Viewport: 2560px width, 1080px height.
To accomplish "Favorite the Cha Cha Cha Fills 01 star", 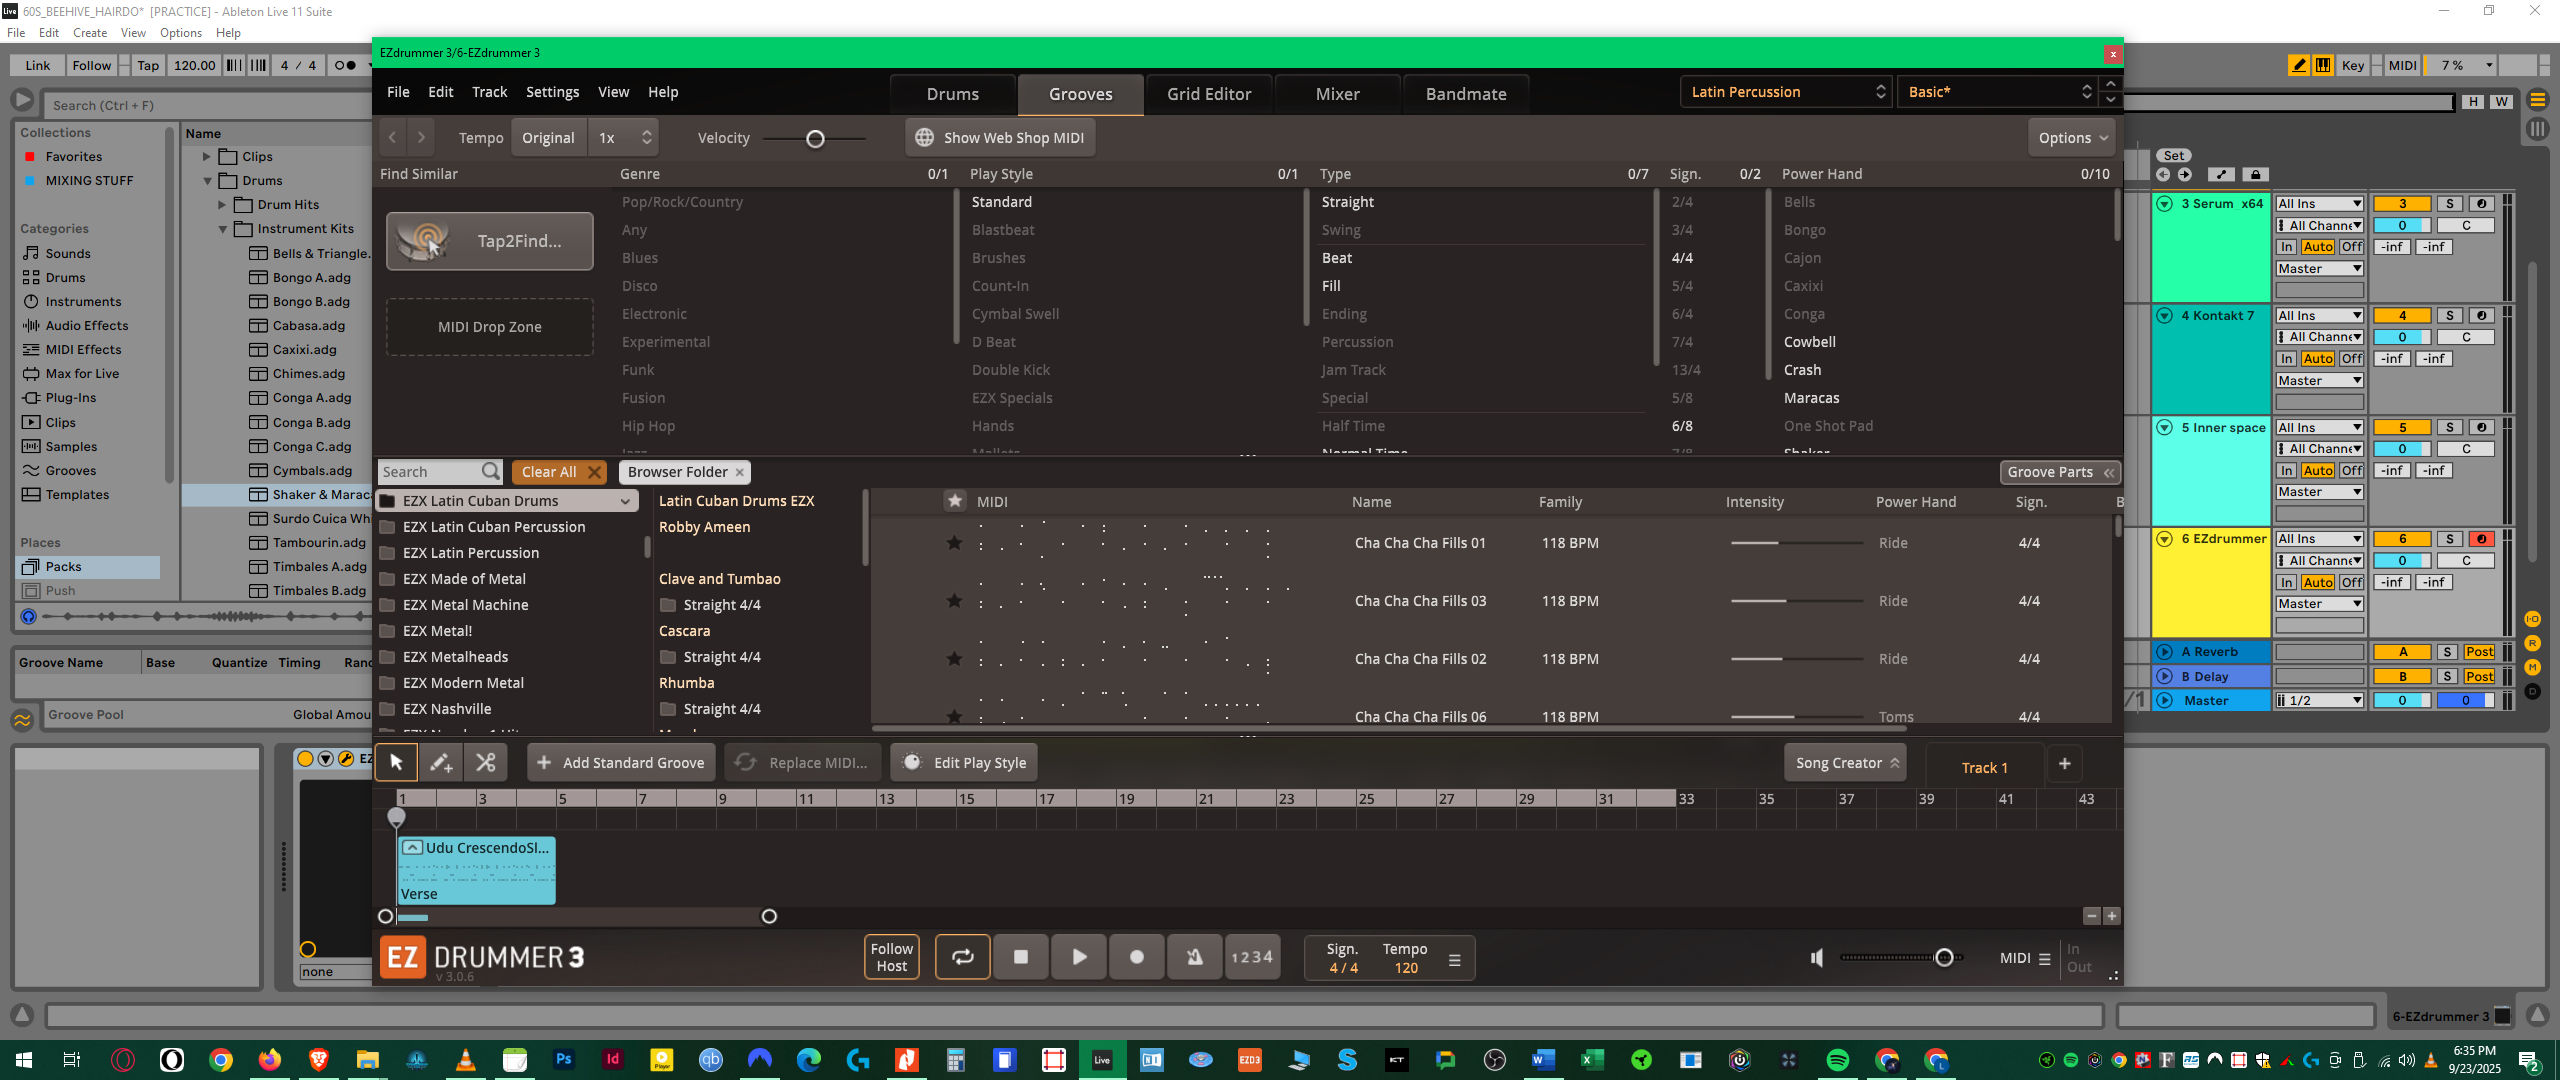I will (x=954, y=543).
